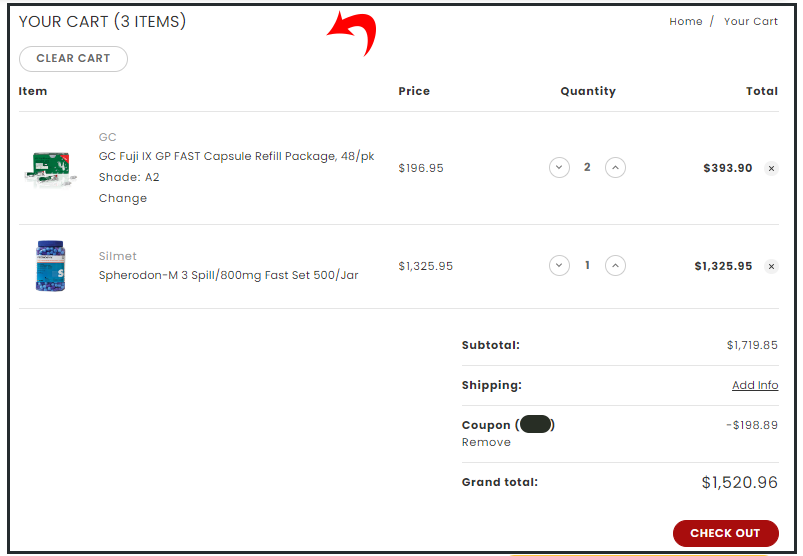
Task: Proceed with the Check Out button
Action: point(725,533)
